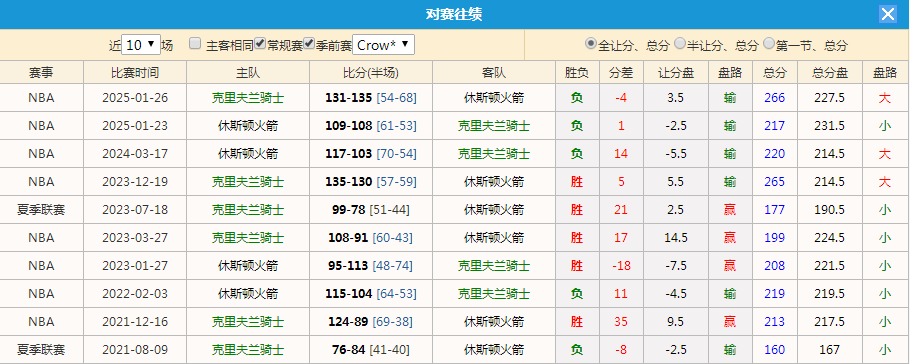Click half-time score [54-68]

[396, 98]
